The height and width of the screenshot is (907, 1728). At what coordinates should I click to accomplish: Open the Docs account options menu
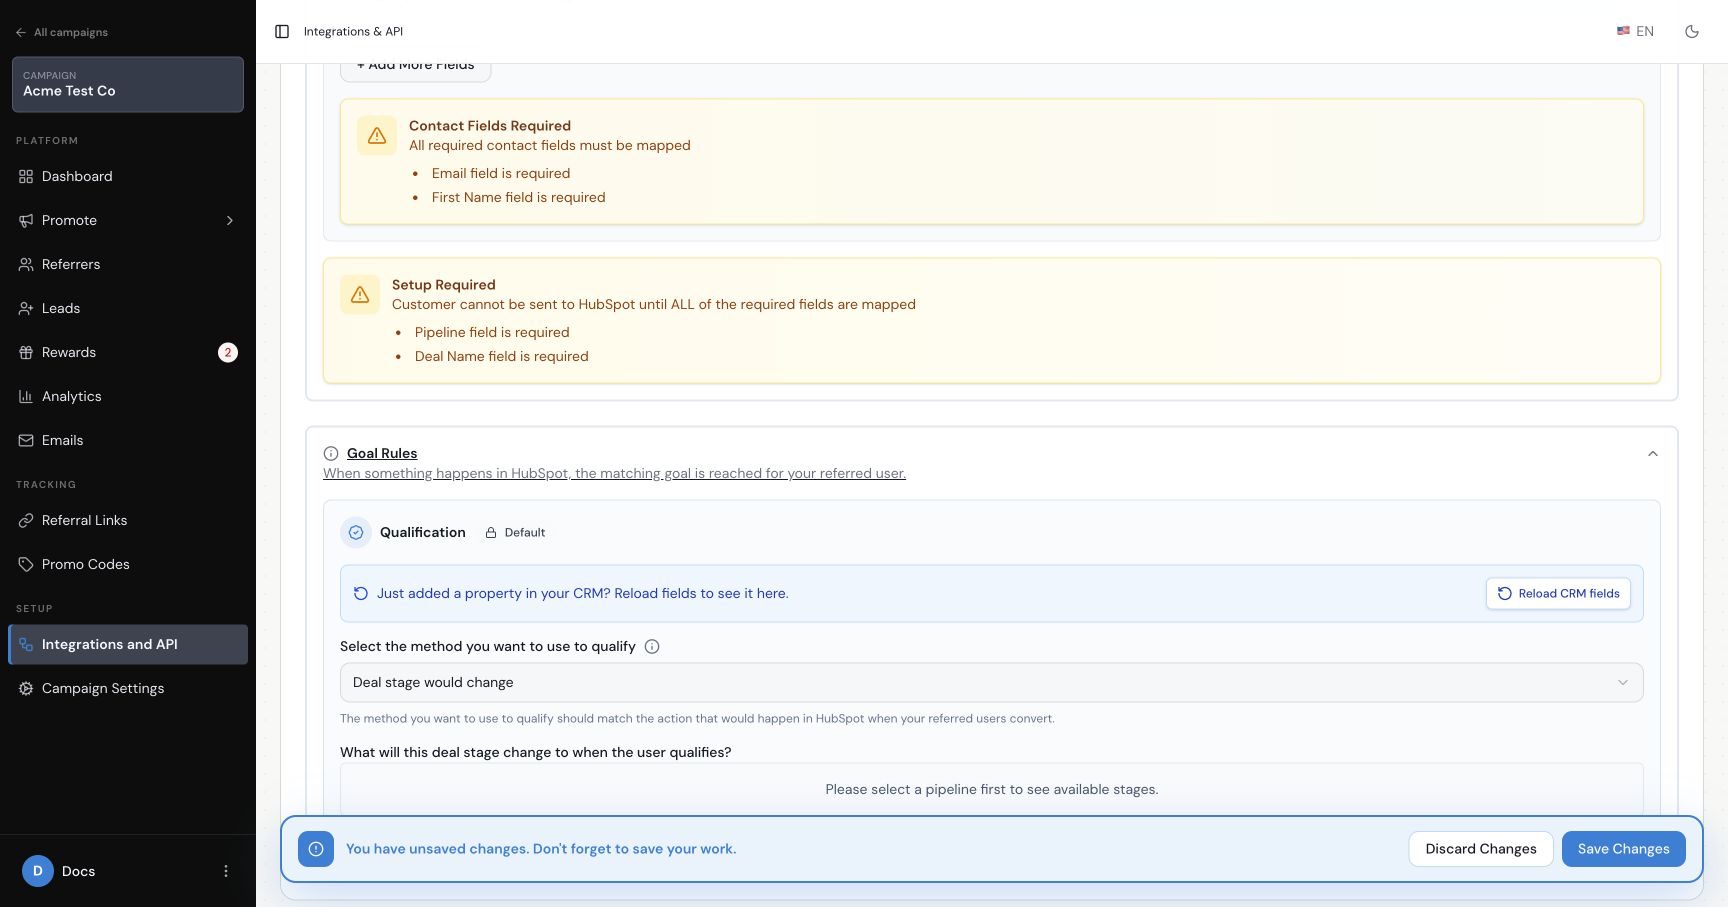click(x=226, y=871)
